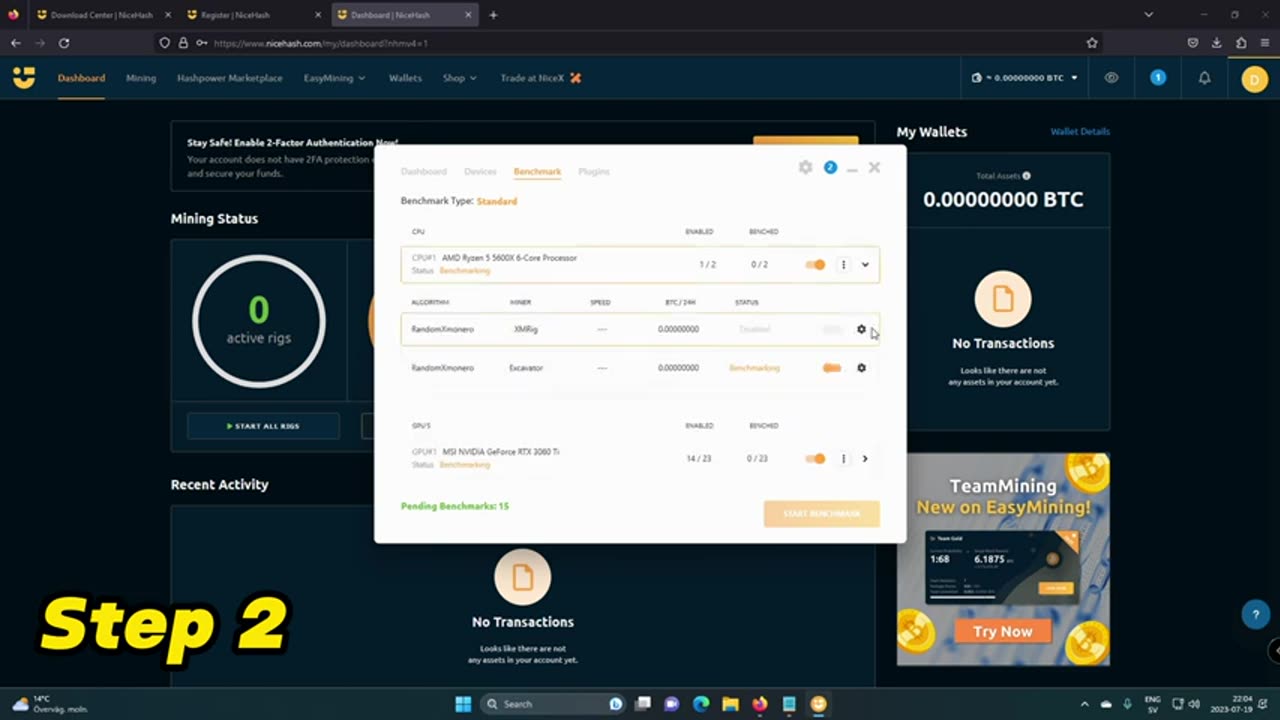Open Wallets in site navigation
1280x720 pixels.
pyautogui.click(x=405, y=78)
